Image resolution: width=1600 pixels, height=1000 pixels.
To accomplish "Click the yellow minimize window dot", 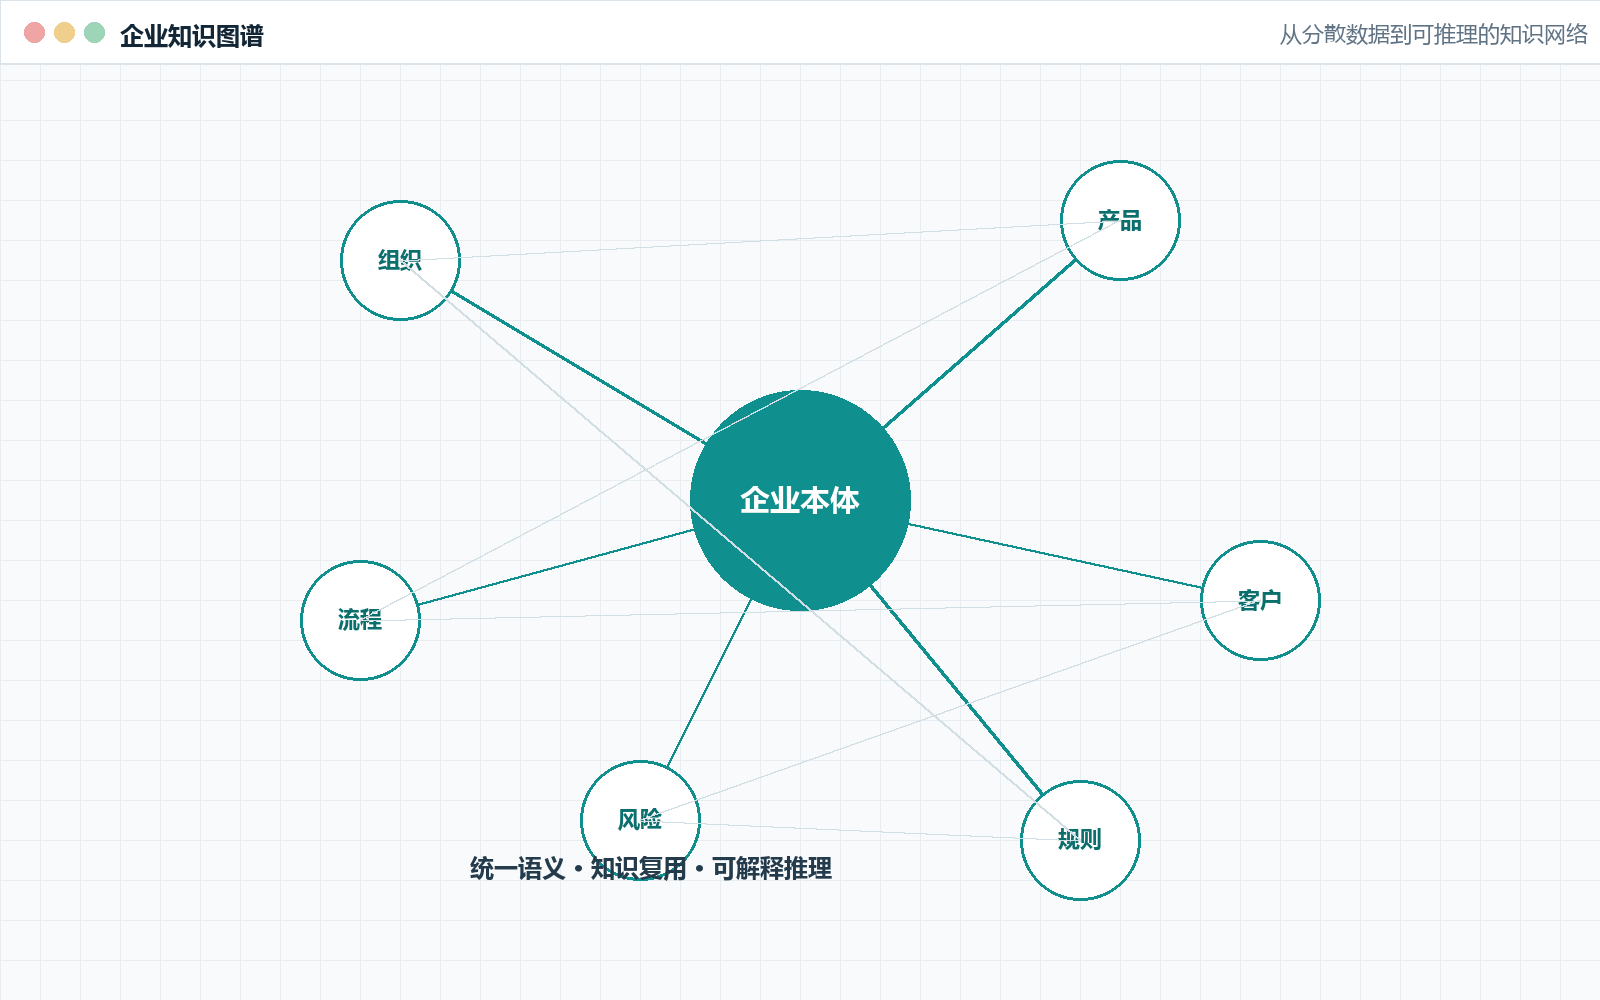I will [64, 33].
